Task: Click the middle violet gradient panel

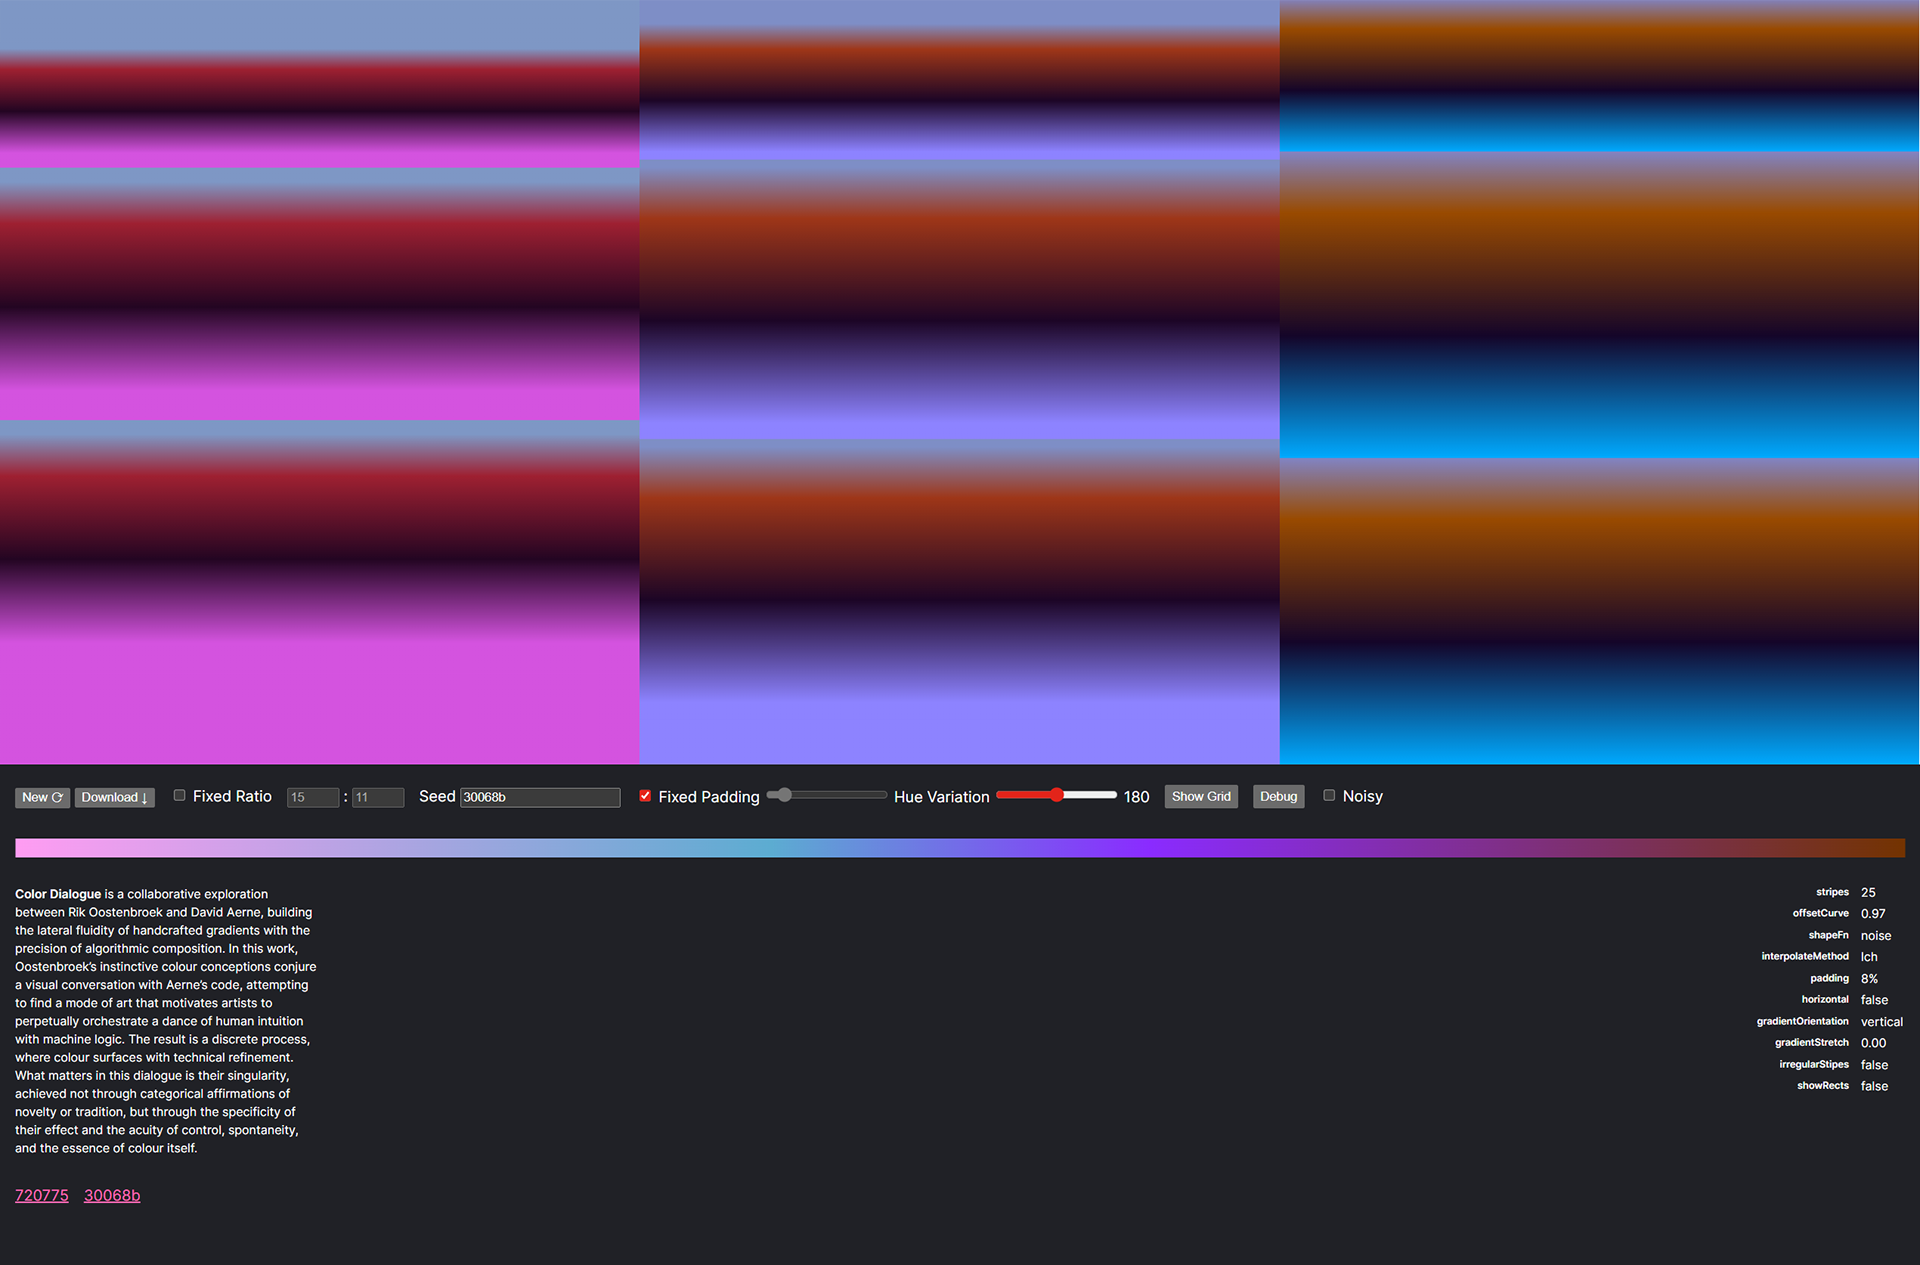Action: click(959, 300)
